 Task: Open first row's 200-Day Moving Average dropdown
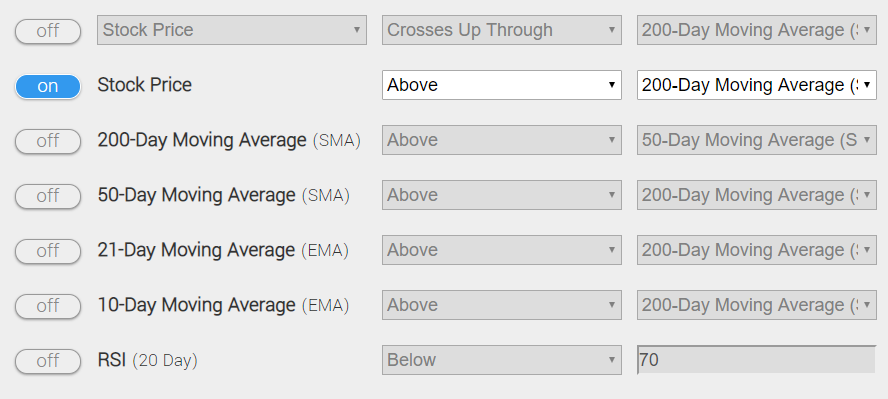click(x=757, y=30)
